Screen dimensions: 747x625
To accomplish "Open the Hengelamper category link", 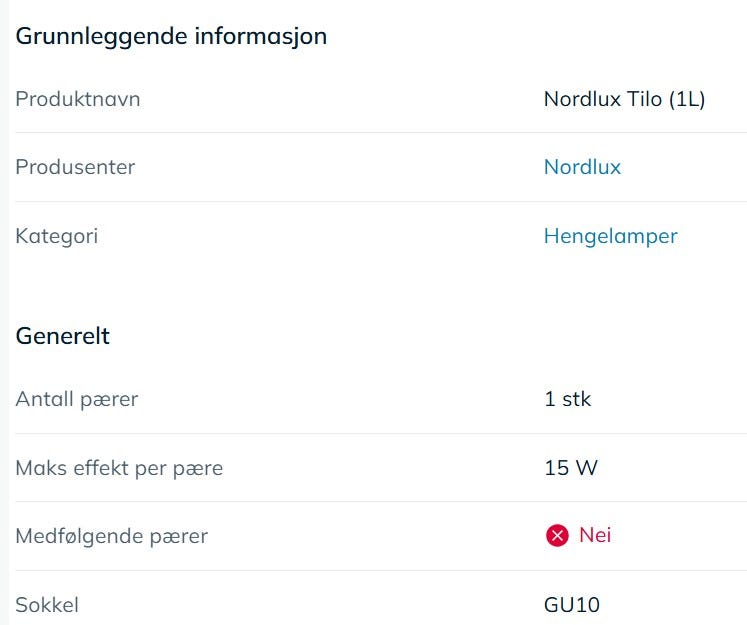I will [610, 236].
